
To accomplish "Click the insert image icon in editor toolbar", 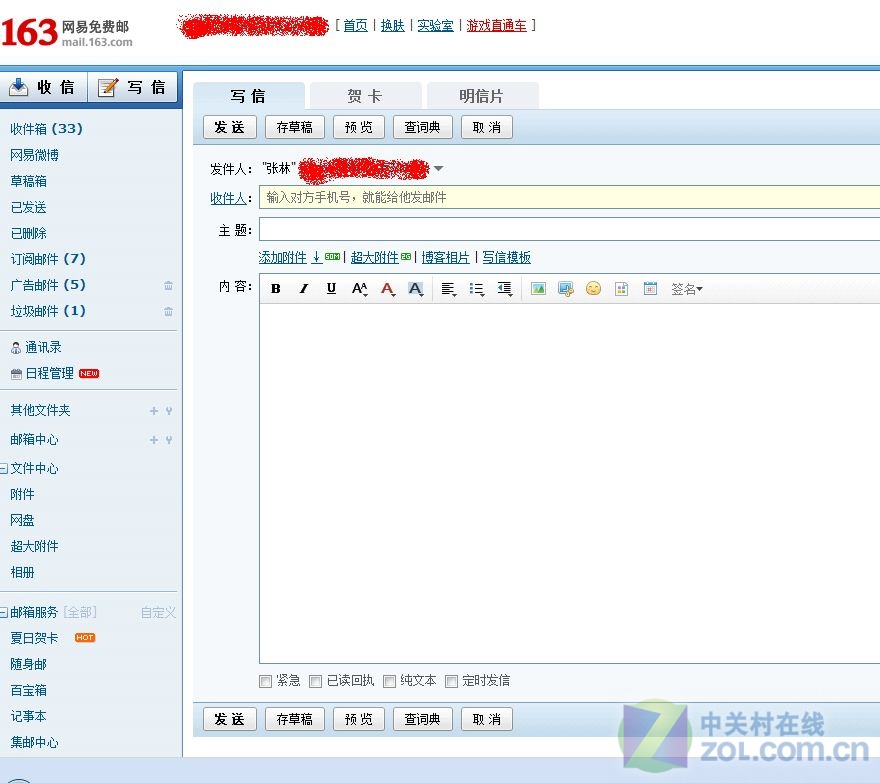I will coord(538,289).
